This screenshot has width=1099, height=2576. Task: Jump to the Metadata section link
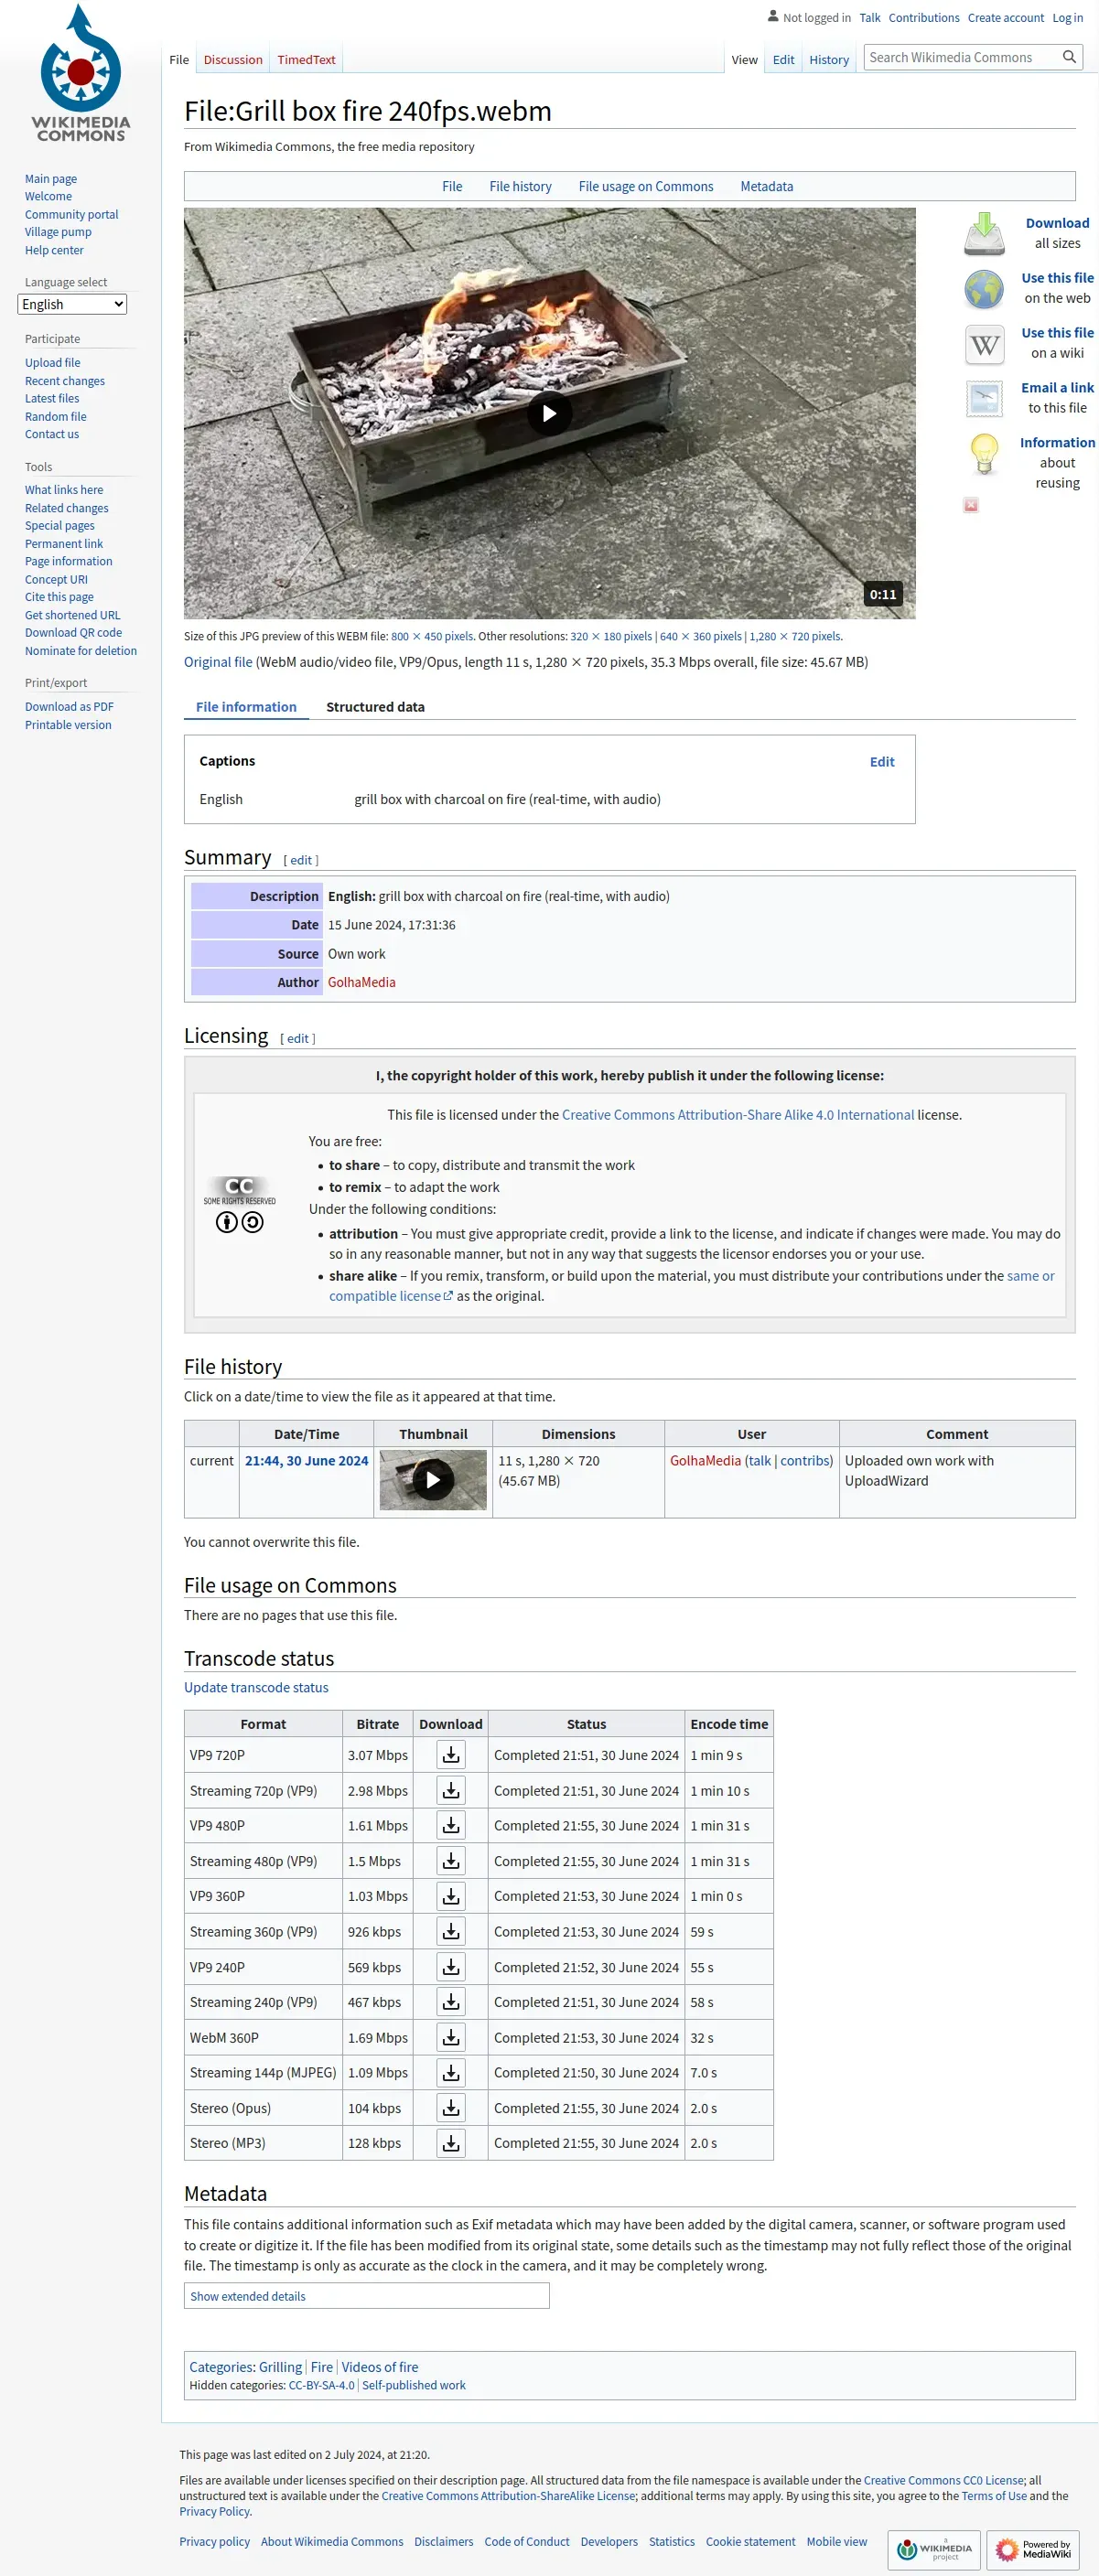coord(766,186)
